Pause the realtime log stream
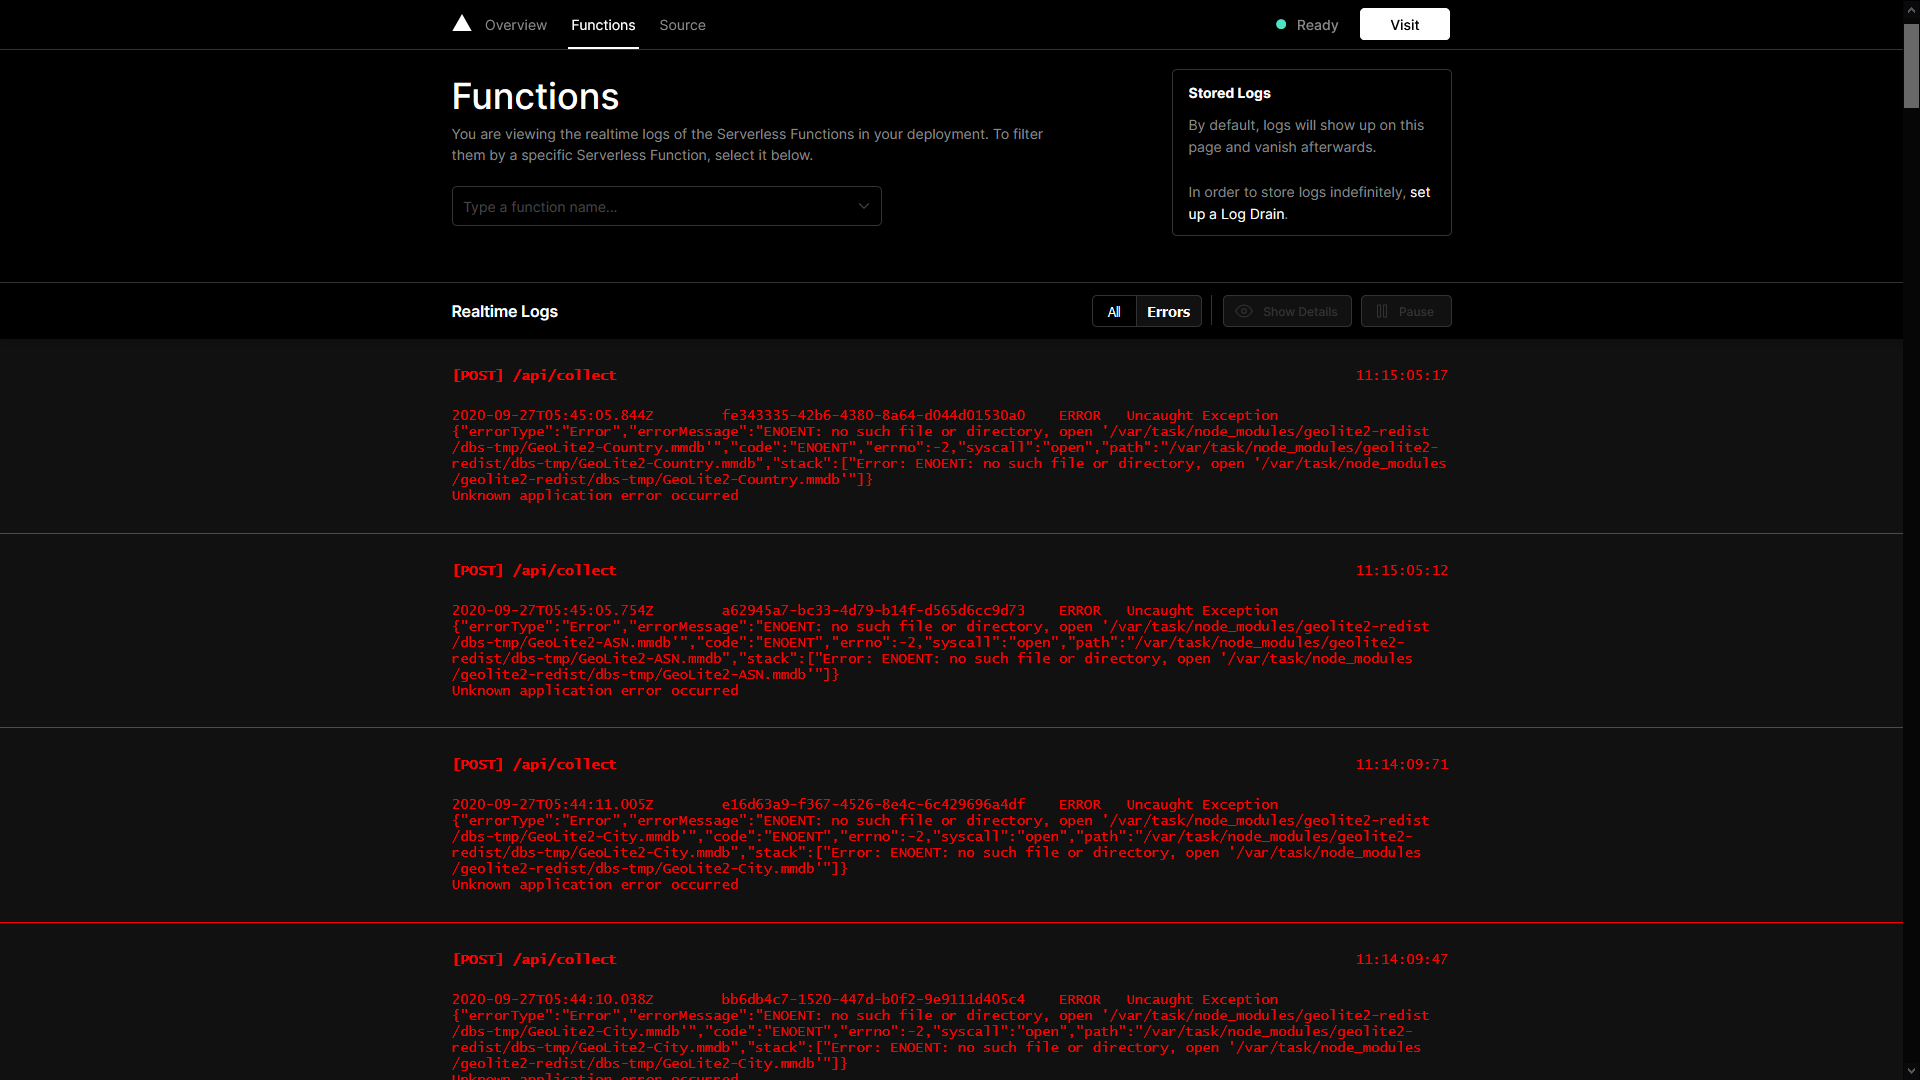Viewport: 1920px width, 1080px height. 1406,311
